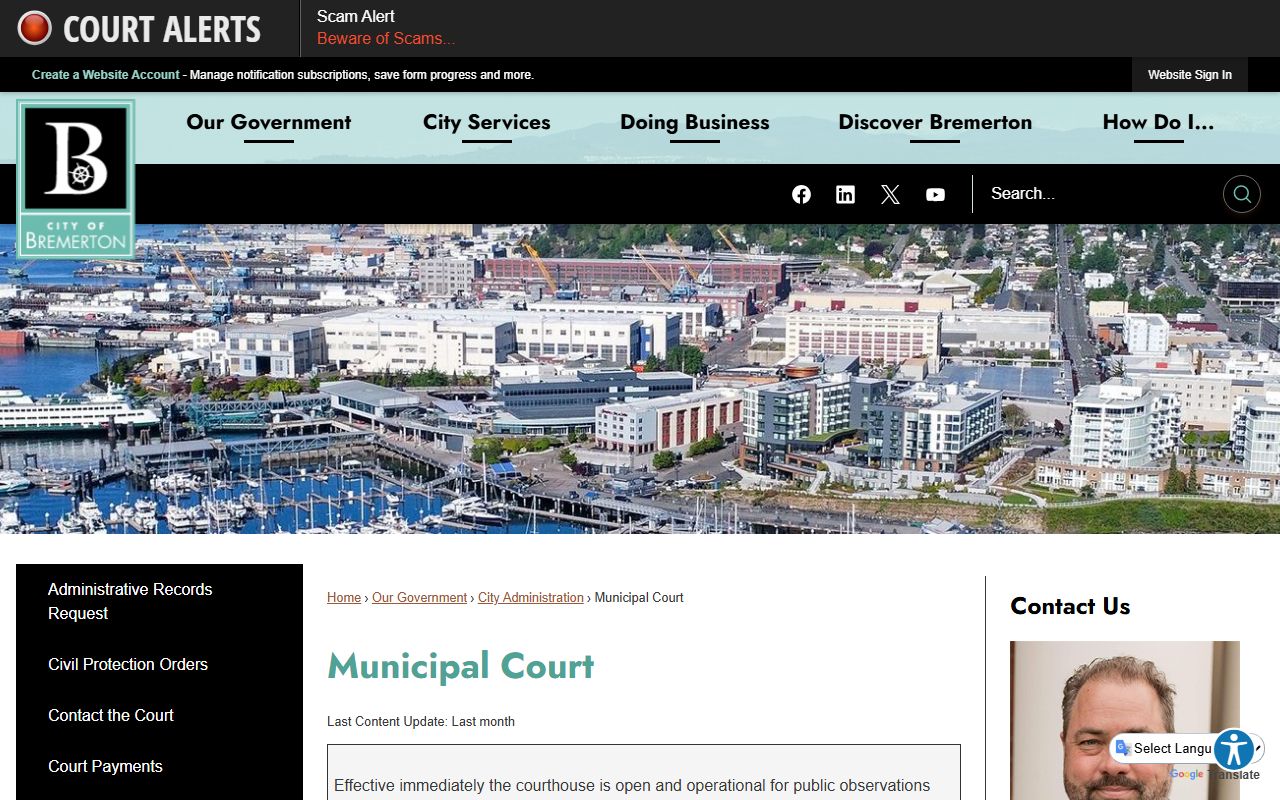Click the Scam Alert heading

click(356, 16)
